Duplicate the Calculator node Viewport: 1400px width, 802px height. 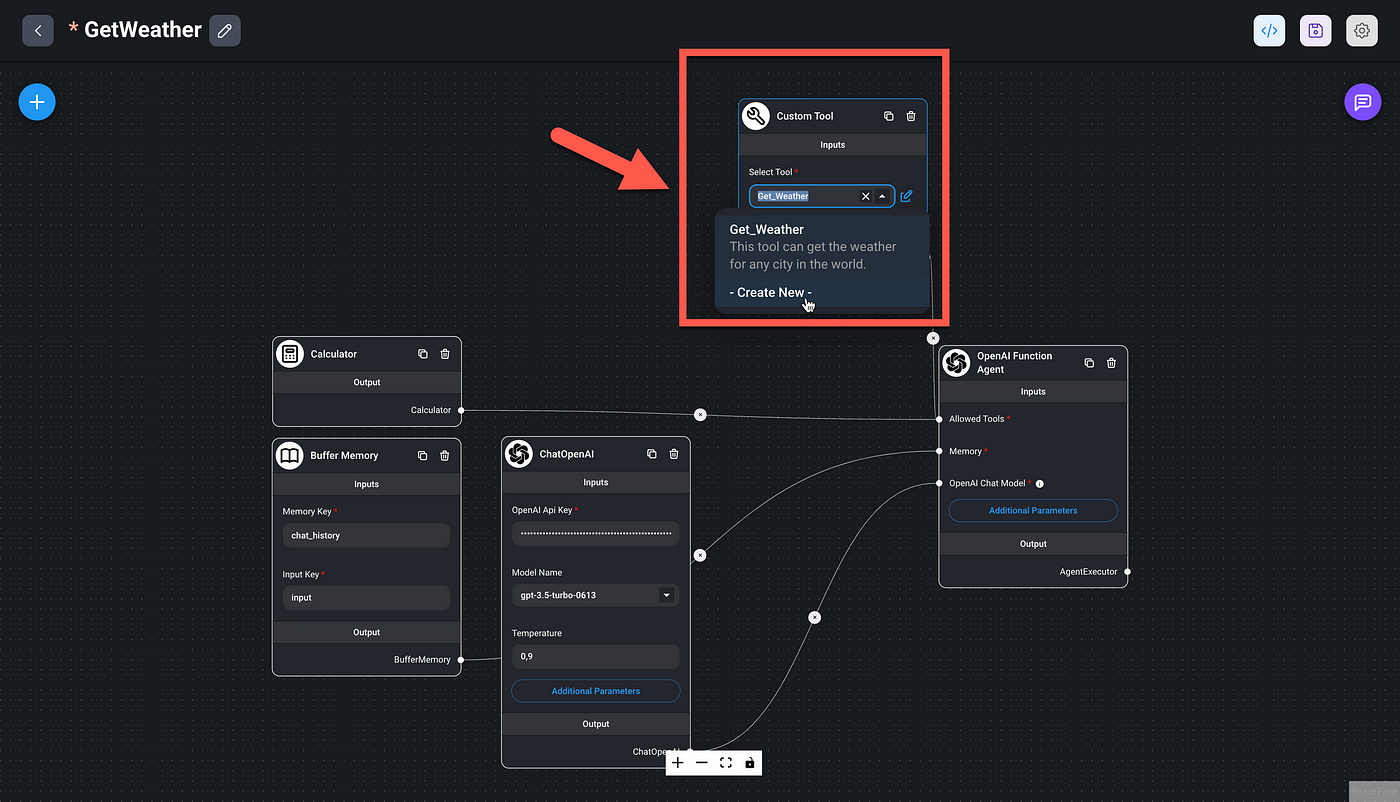point(423,354)
